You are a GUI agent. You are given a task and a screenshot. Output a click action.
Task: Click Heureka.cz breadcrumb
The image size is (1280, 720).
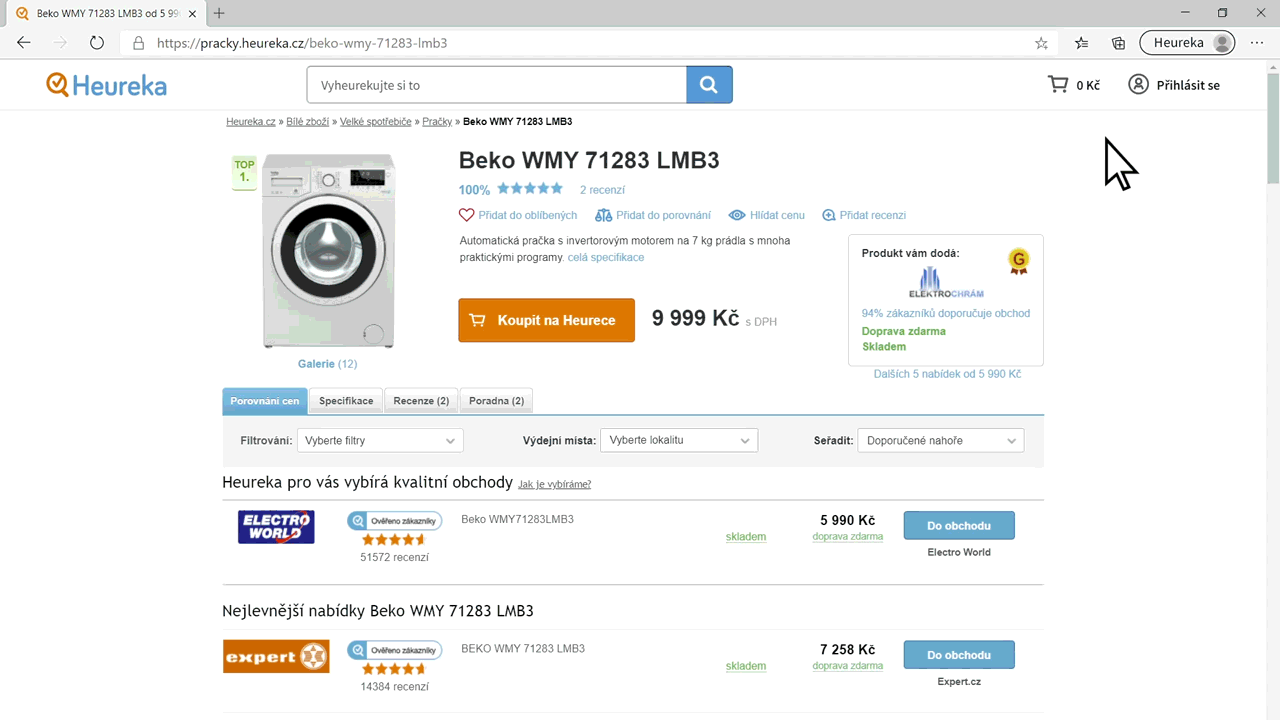coord(250,121)
